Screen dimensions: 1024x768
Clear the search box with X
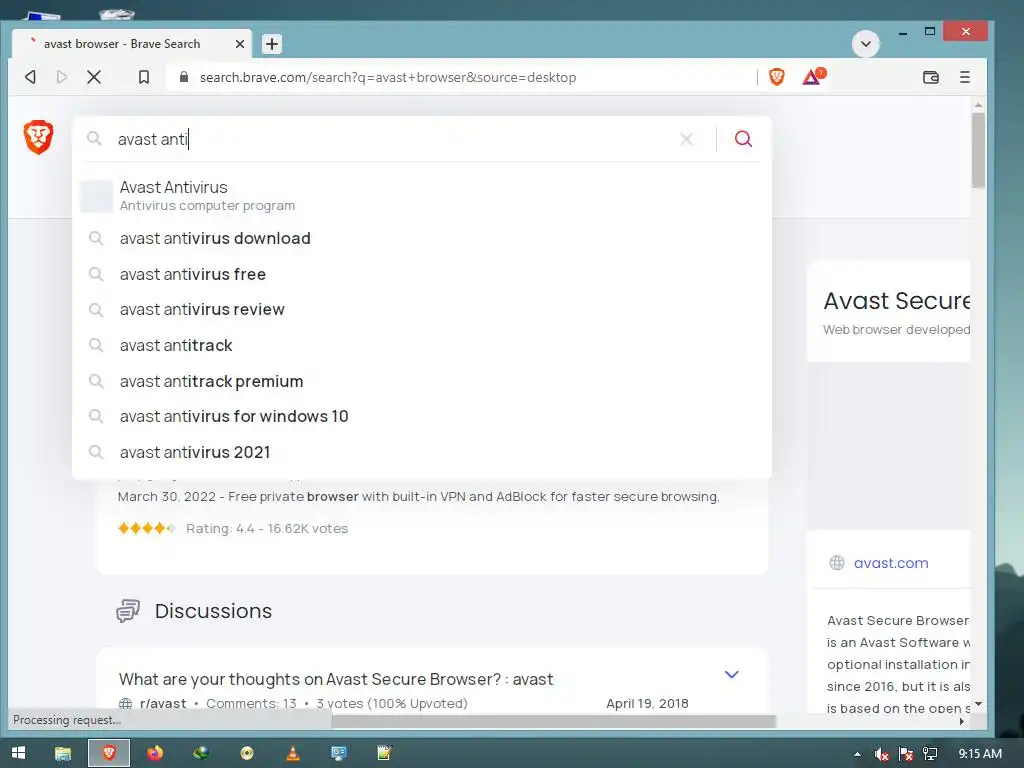tap(686, 139)
